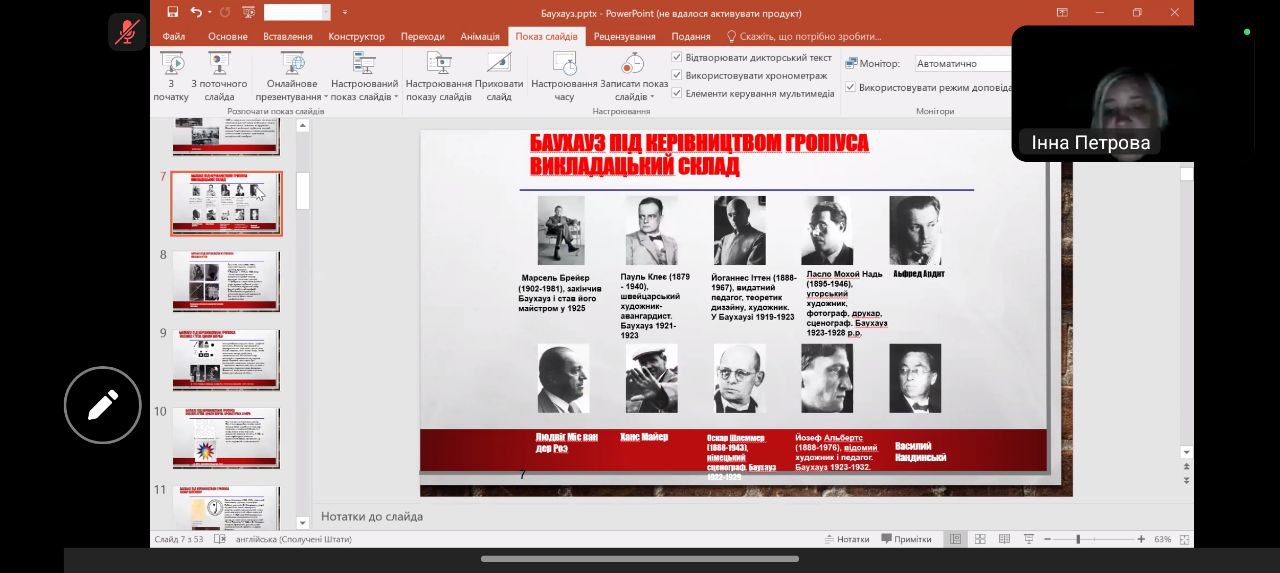This screenshot has height=573, width=1280.
Task: Switch to Slide Sorter view in status bar
Action: coord(980,539)
